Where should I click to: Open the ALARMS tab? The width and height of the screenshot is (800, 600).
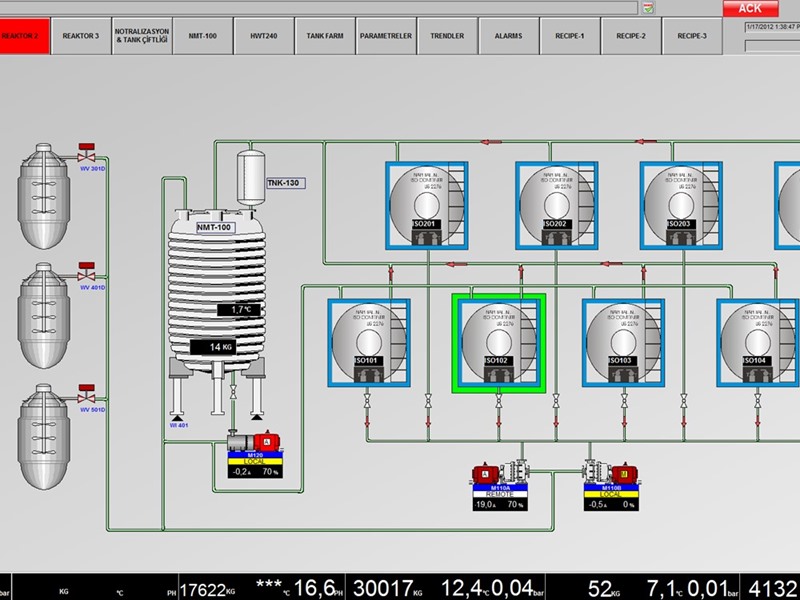click(x=508, y=35)
